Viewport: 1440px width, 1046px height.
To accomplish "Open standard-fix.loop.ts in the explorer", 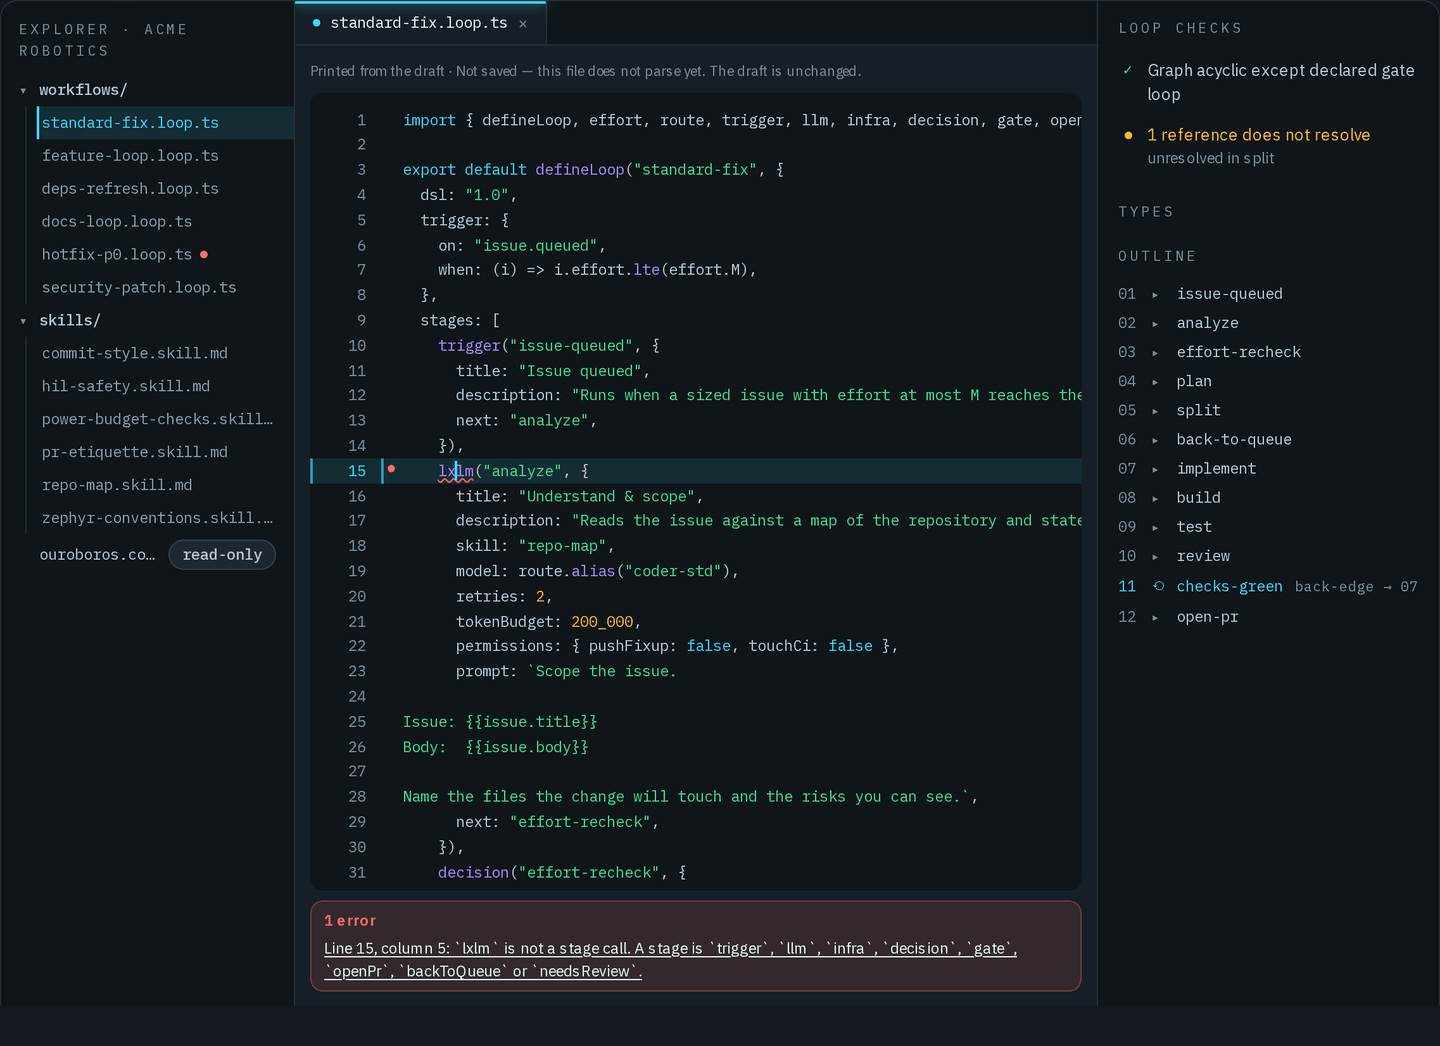I will 165,123.
